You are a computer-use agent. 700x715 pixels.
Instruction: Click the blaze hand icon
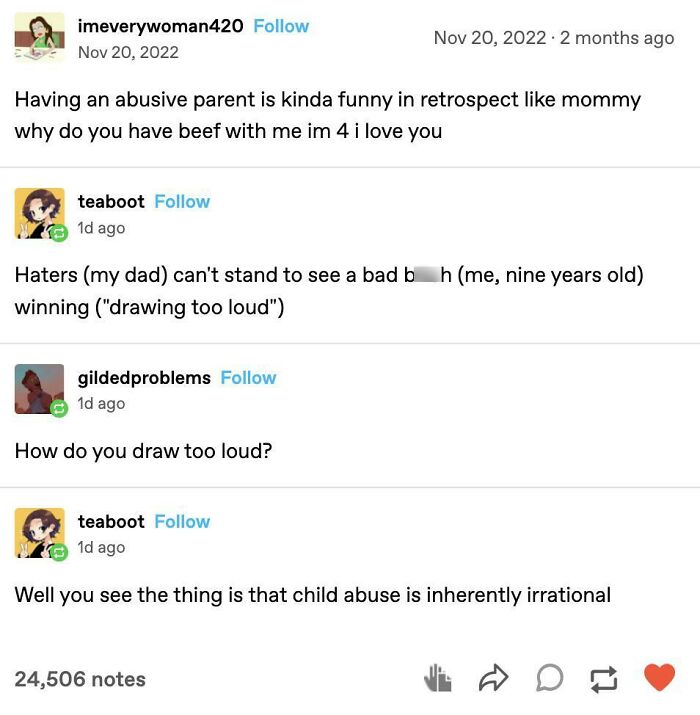pyautogui.click(x=438, y=679)
